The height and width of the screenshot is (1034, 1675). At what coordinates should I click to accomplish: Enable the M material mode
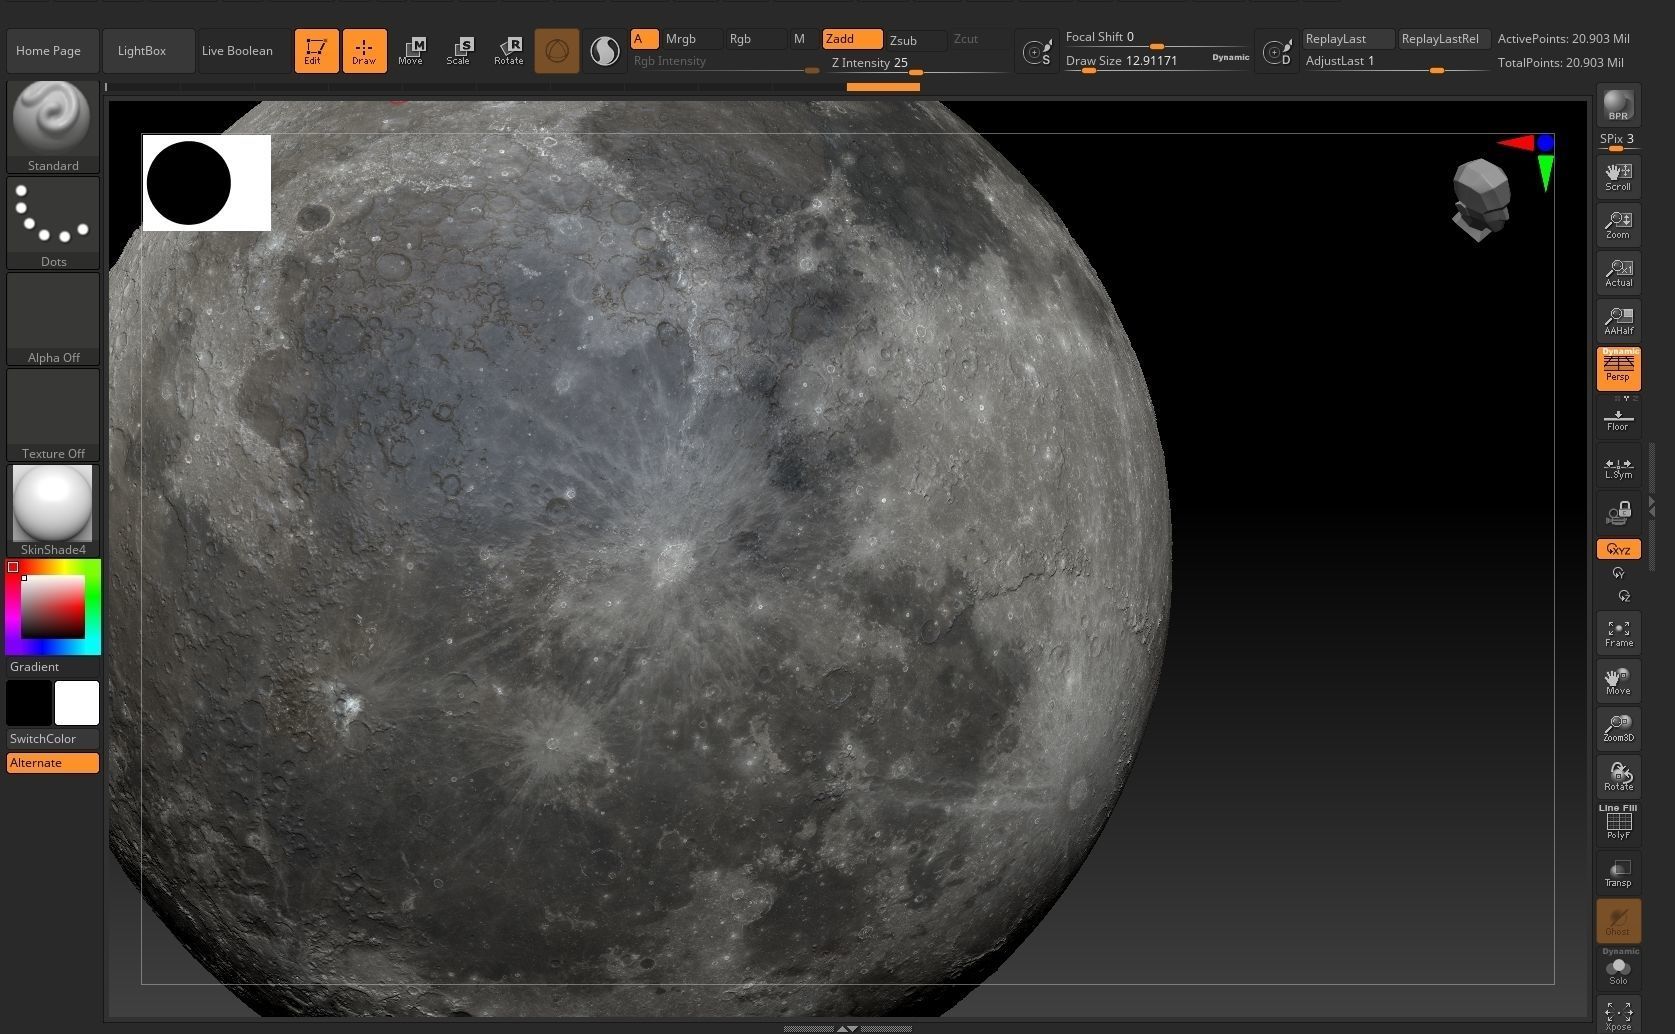pyautogui.click(x=802, y=39)
